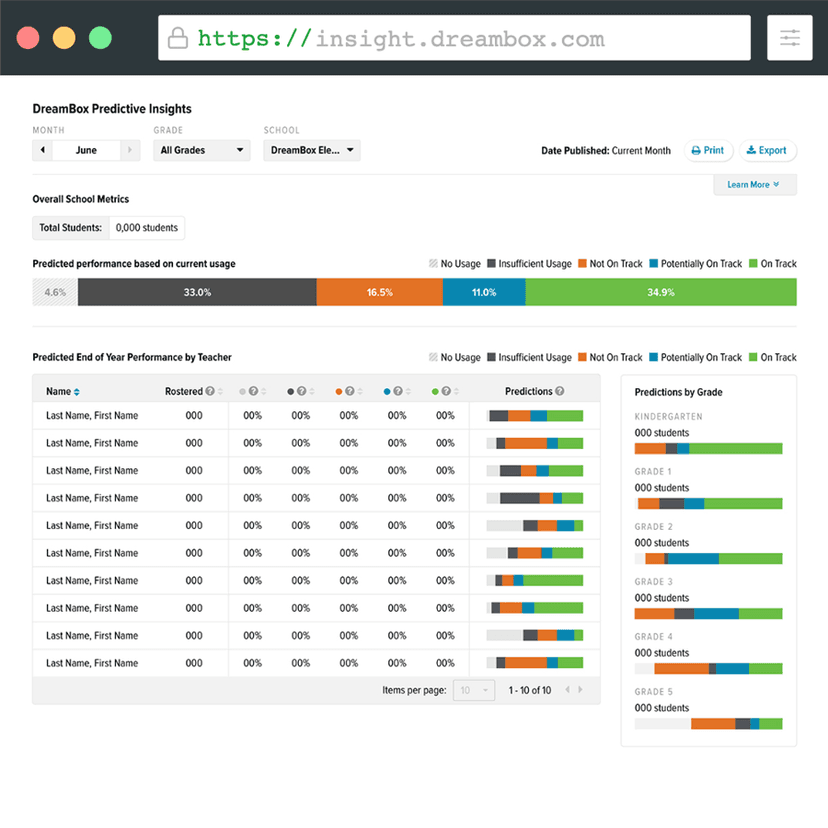Go to next page of teacher table
Viewport: 828px width, 828px height.
pos(581,690)
